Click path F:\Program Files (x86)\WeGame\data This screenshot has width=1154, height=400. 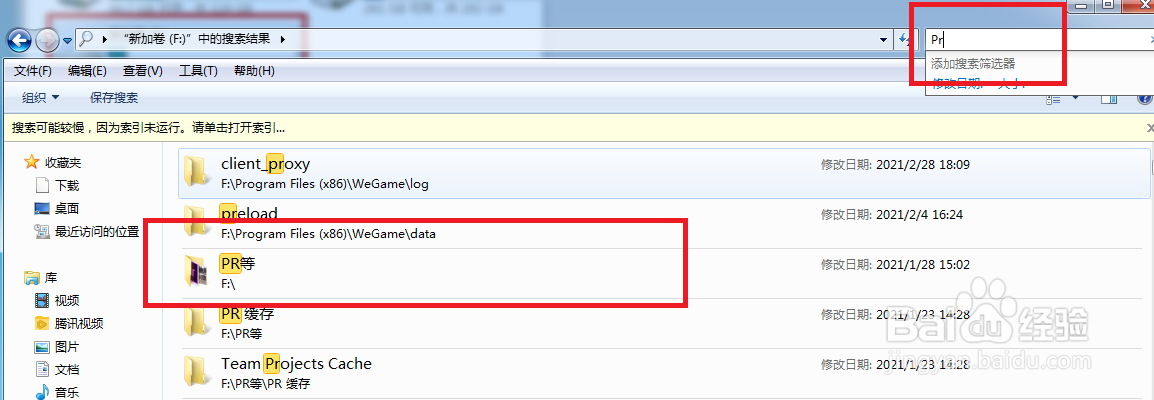point(329,234)
